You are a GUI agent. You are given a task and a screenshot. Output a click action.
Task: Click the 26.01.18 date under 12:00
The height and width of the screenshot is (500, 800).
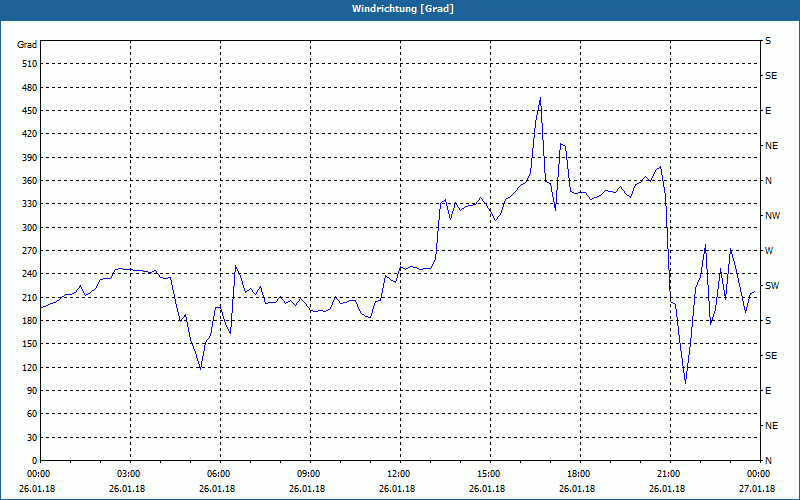[397, 489]
